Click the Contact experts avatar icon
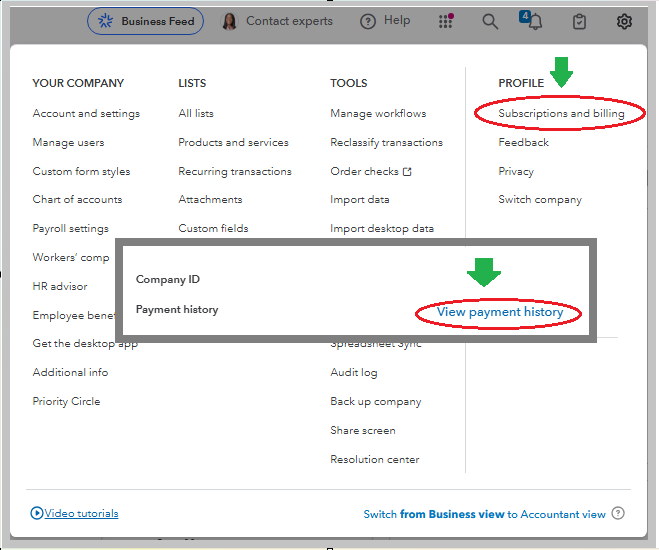 tap(229, 21)
